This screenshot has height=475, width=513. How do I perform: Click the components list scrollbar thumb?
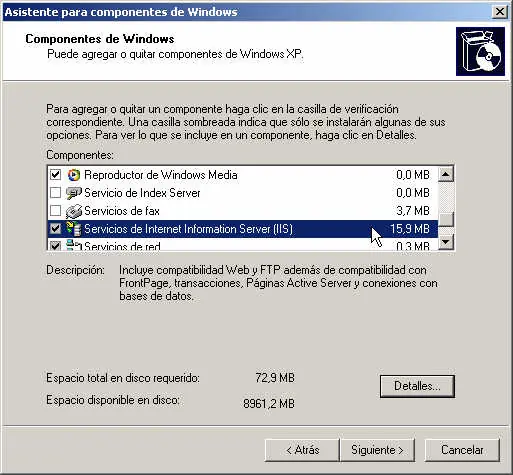446,219
